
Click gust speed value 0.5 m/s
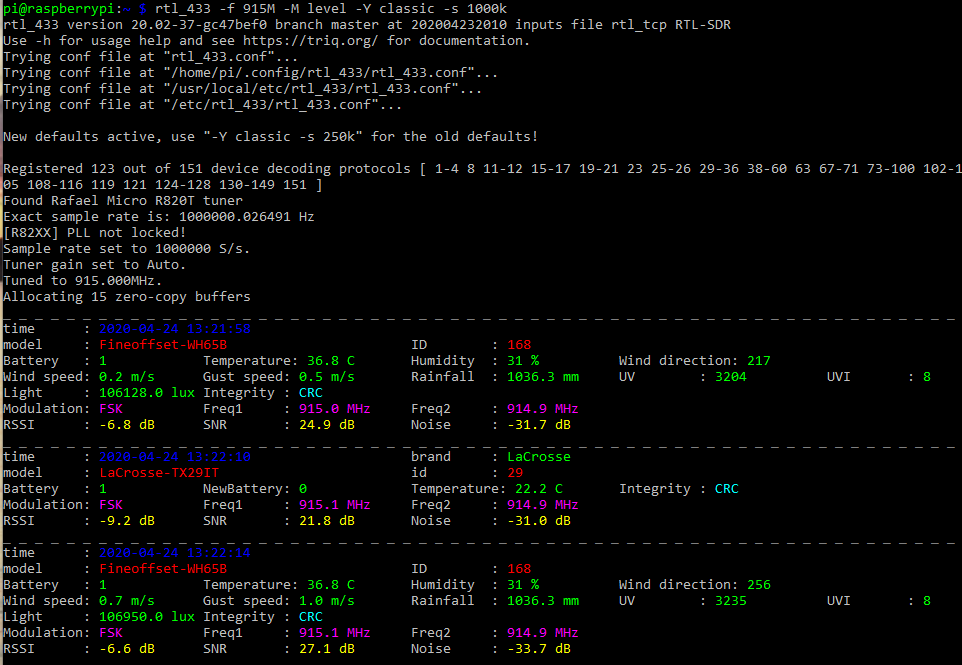tap(327, 377)
